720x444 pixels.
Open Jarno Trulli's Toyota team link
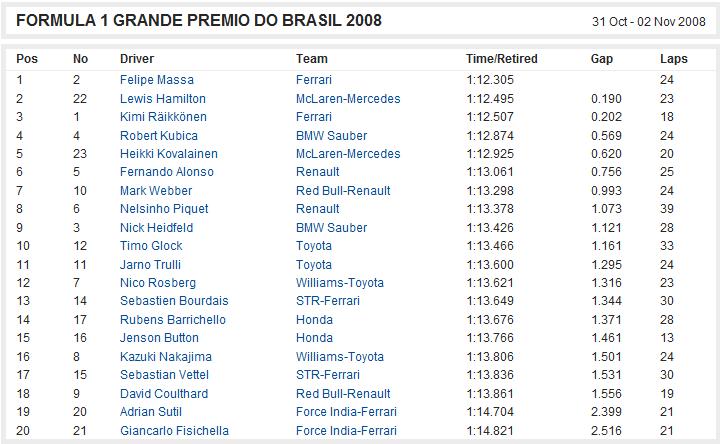314,264
